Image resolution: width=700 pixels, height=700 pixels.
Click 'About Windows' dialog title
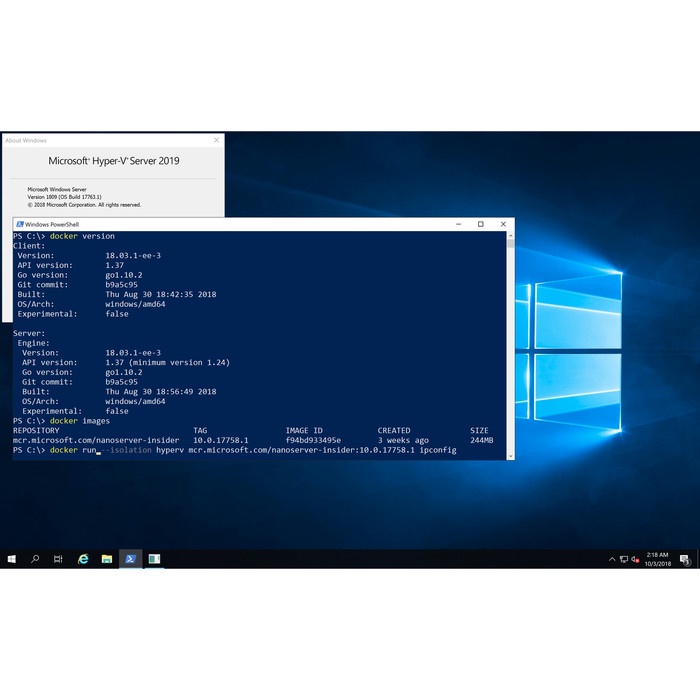point(26,140)
